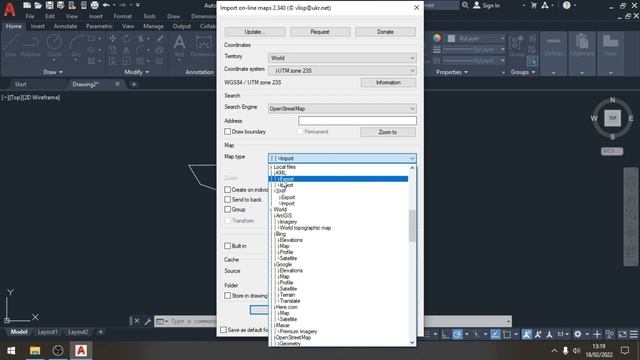The image size is (640, 360).
Task: Click the New file icon in quick access
Action: click(27, 5)
